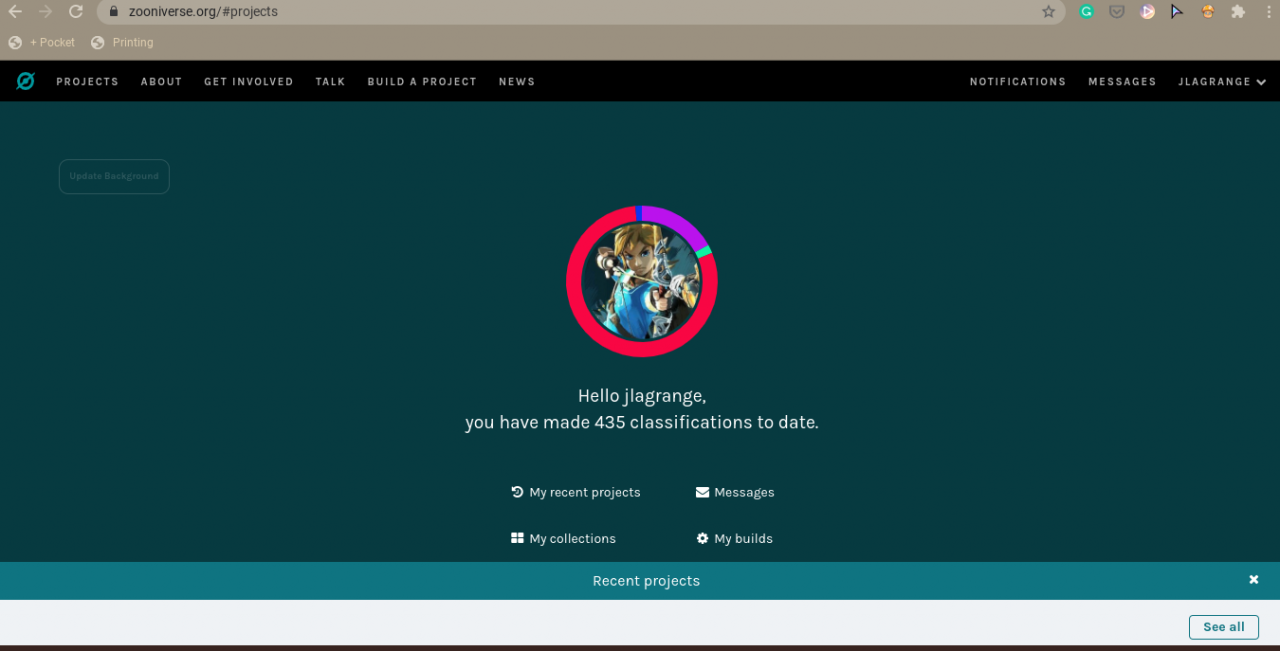Open the Projects menu item
1280x651 pixels.
tap(87, 82)
